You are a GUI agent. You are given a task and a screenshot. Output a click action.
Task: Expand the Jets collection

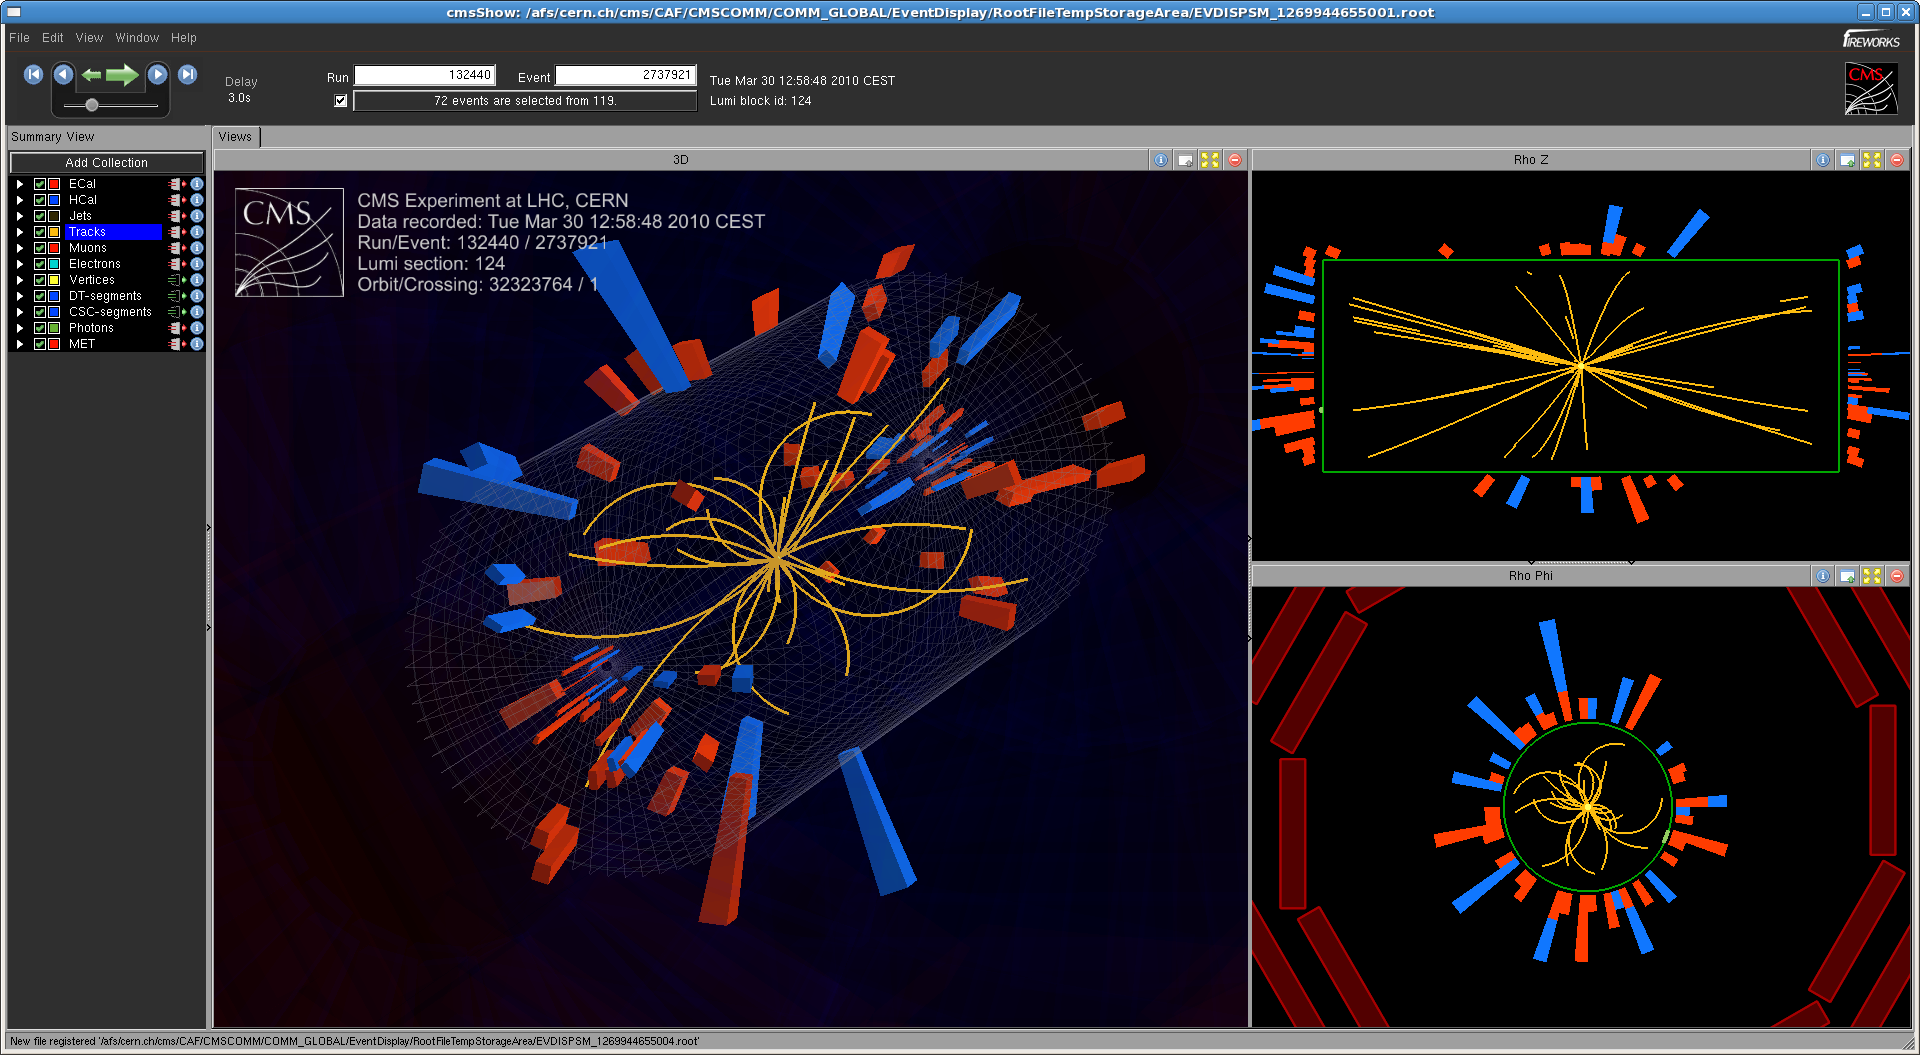tap(19, 216)
